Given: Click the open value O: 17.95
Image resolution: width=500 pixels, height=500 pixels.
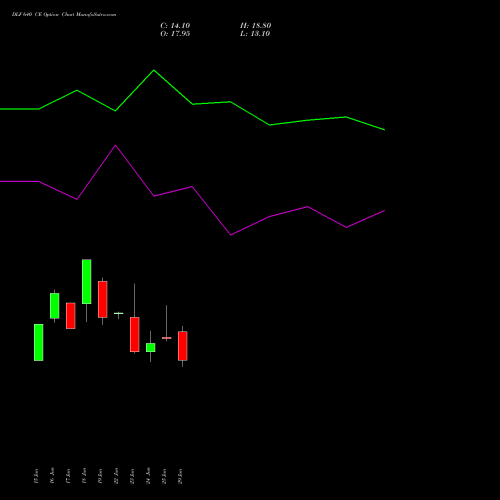Looking at the screenshot, I should 175,34.
